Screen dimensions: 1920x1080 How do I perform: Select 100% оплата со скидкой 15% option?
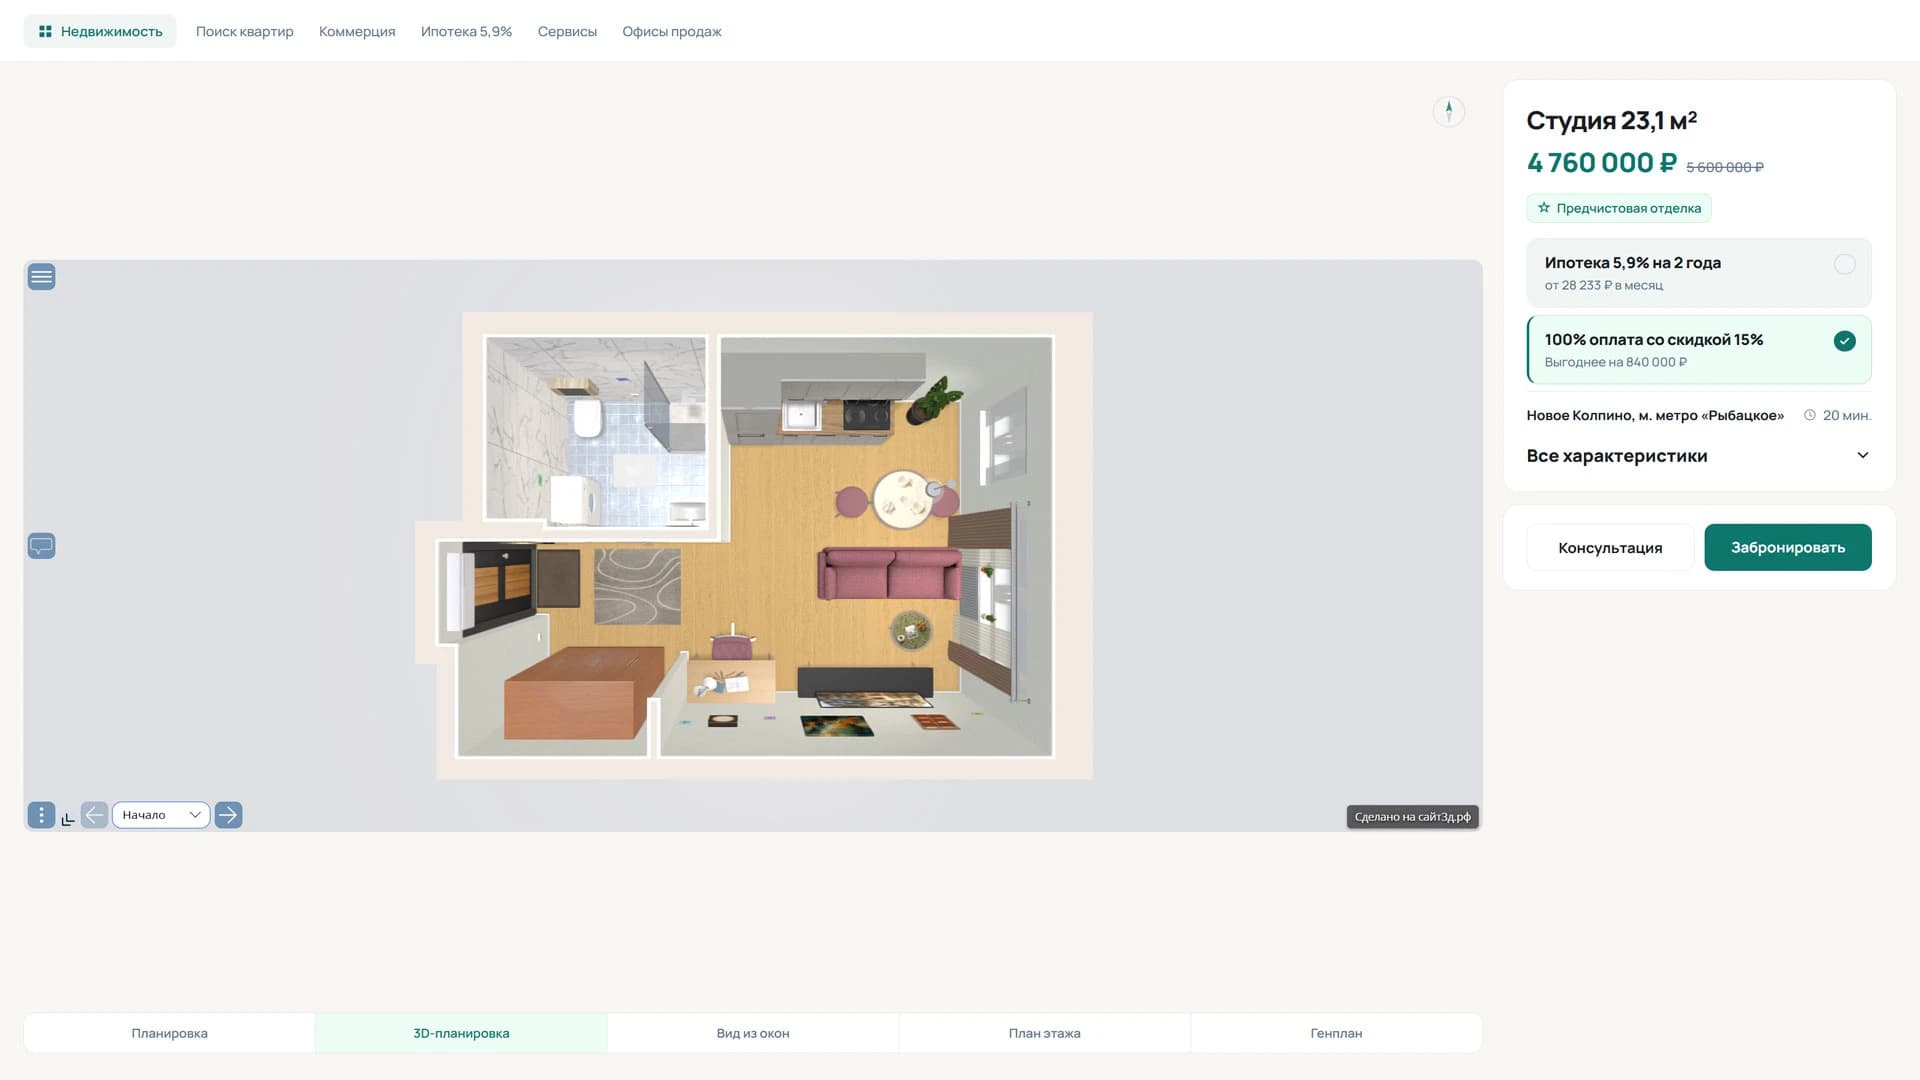pos(1698,350)
